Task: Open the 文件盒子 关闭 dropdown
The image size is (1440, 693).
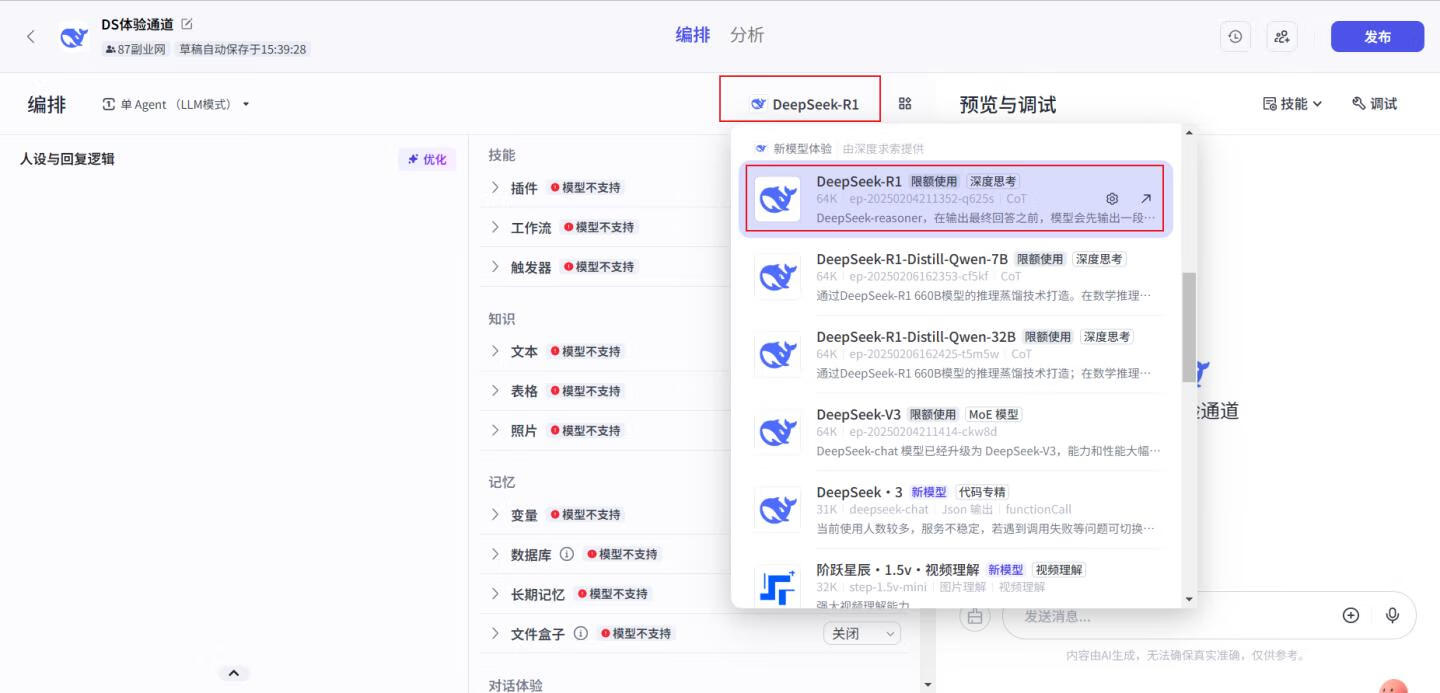Action: click(862, 633)
